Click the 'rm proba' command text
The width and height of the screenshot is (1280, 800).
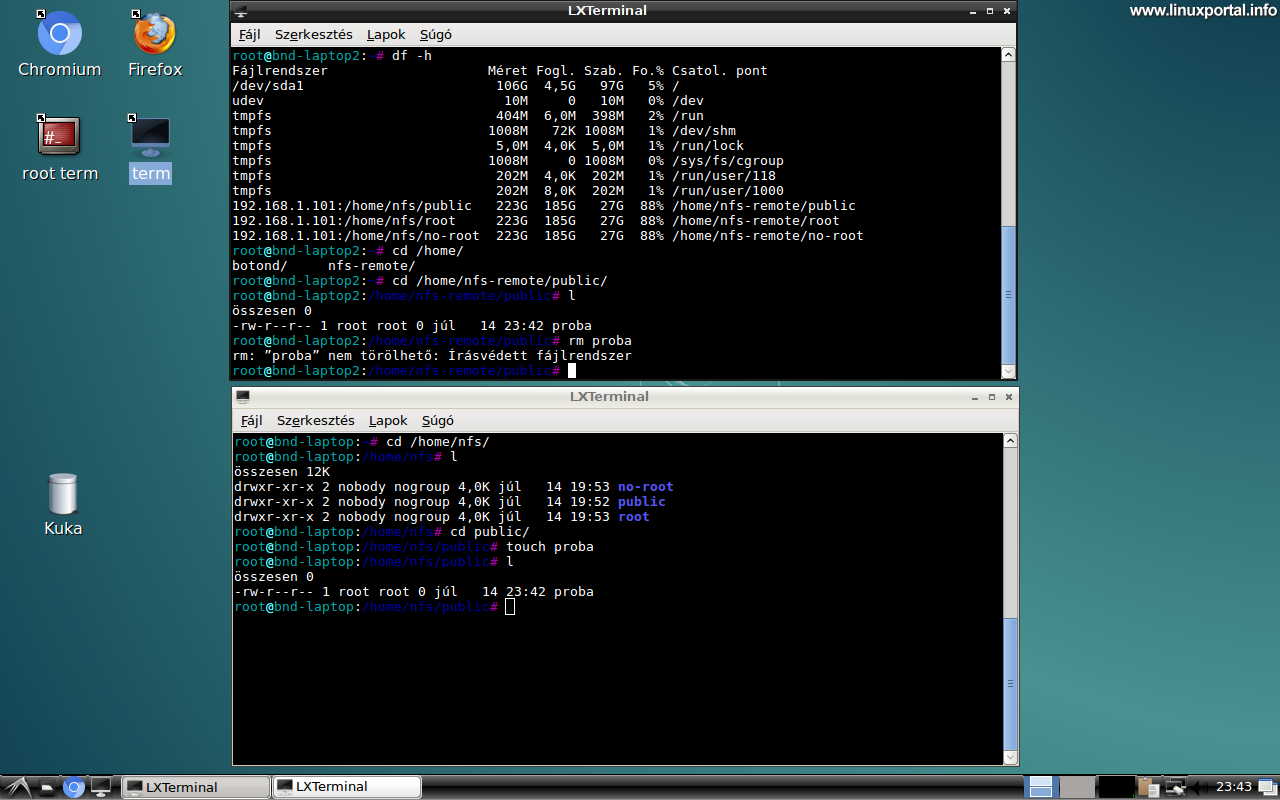(600, 341)
